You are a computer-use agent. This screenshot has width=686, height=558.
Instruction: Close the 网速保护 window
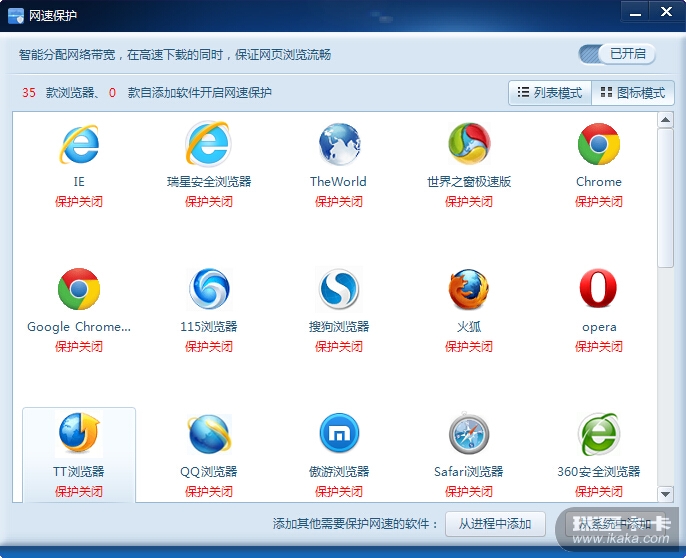[x=666, y=12]
